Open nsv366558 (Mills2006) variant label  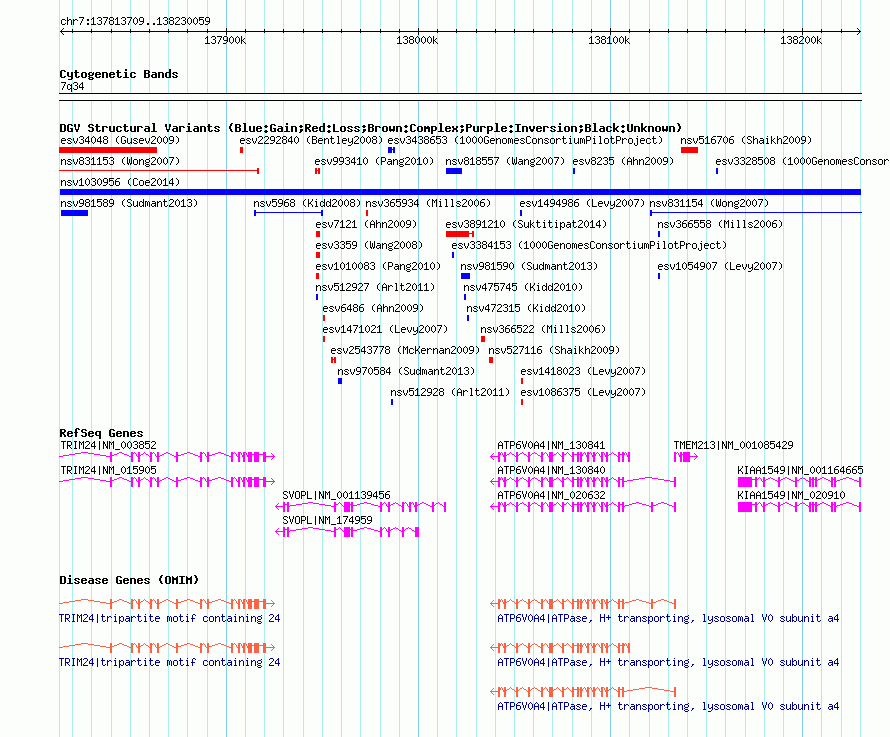(x=720, y=224)
